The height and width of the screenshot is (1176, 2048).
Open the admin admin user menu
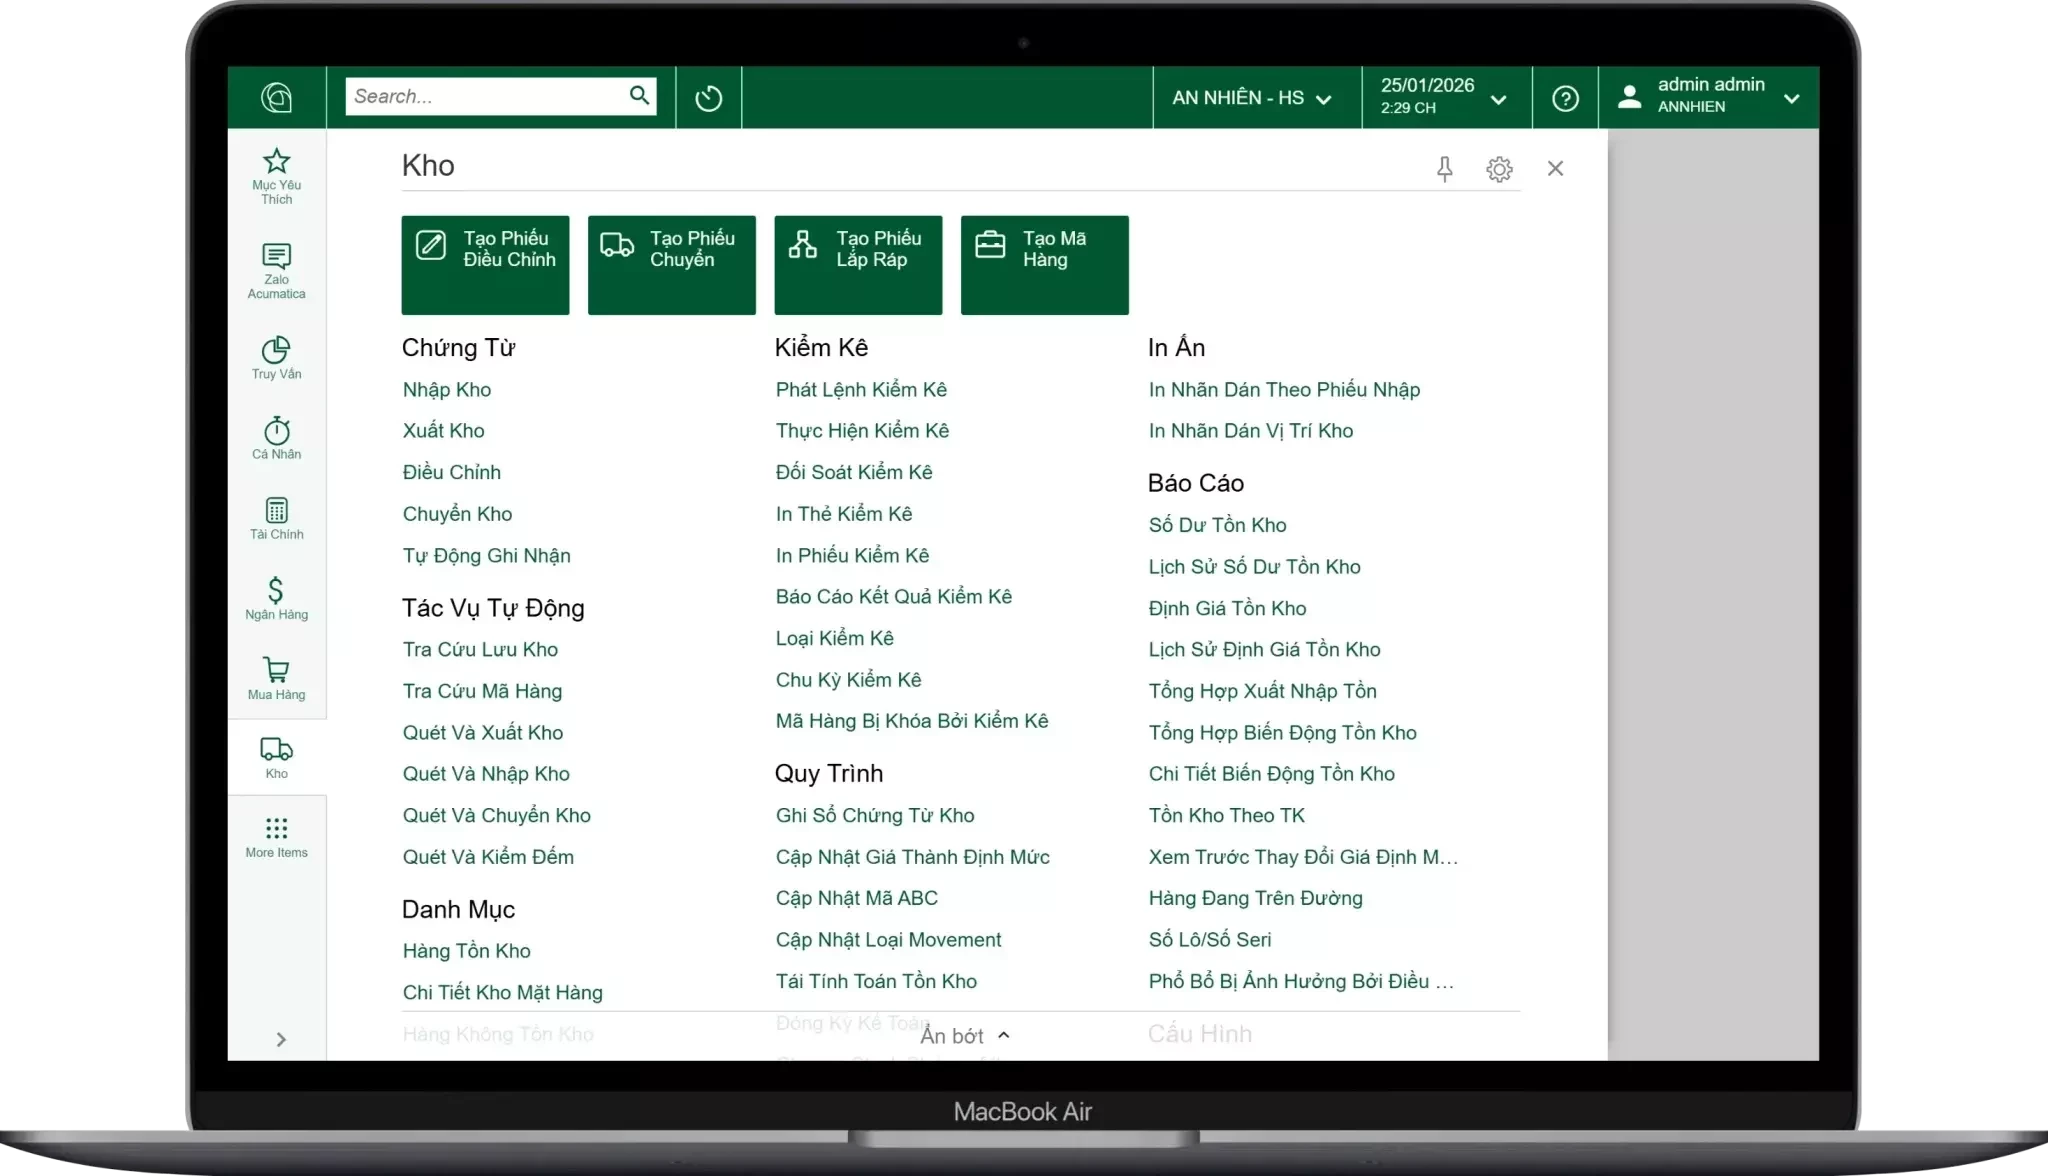tap(1709, 98)
